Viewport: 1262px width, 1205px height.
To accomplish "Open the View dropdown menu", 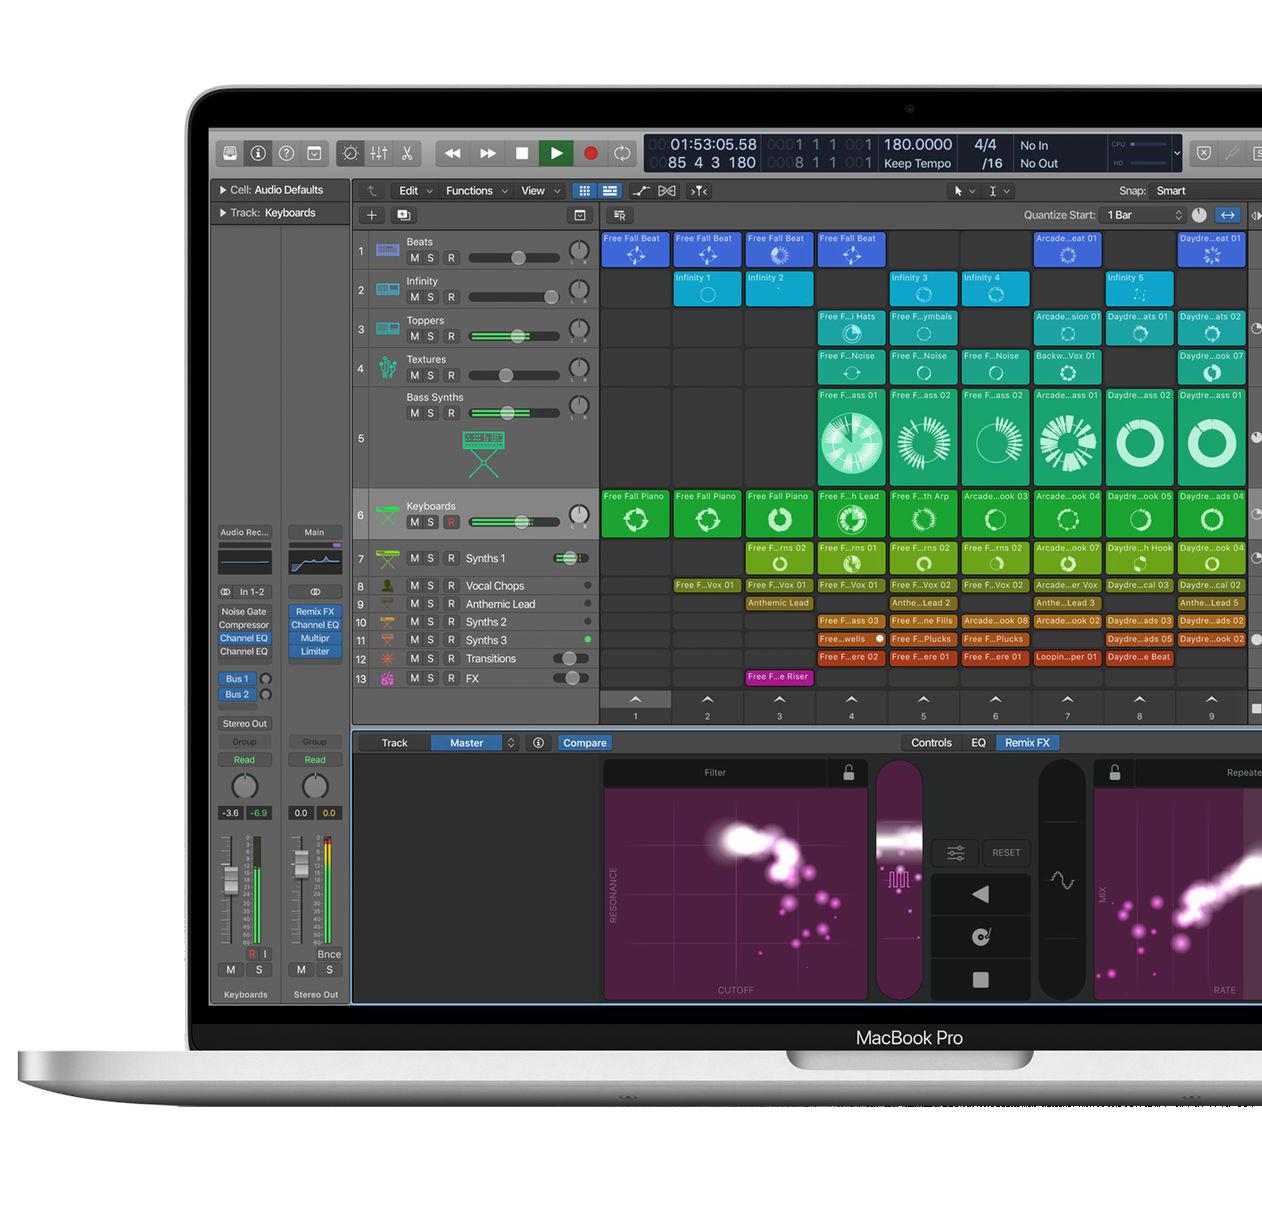I will click(x=541, y=191).
